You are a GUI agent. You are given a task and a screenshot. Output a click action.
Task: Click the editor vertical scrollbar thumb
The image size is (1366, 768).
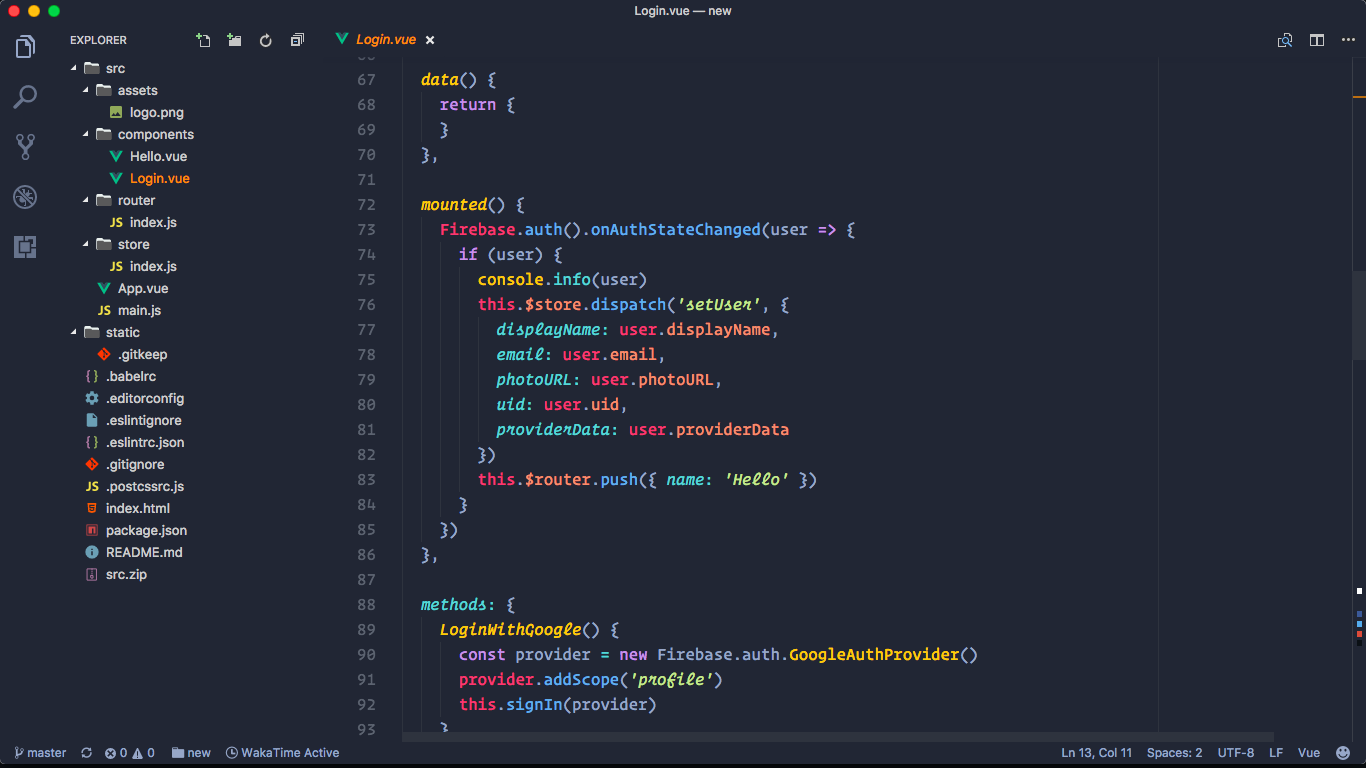click(x=1360, y=315)
